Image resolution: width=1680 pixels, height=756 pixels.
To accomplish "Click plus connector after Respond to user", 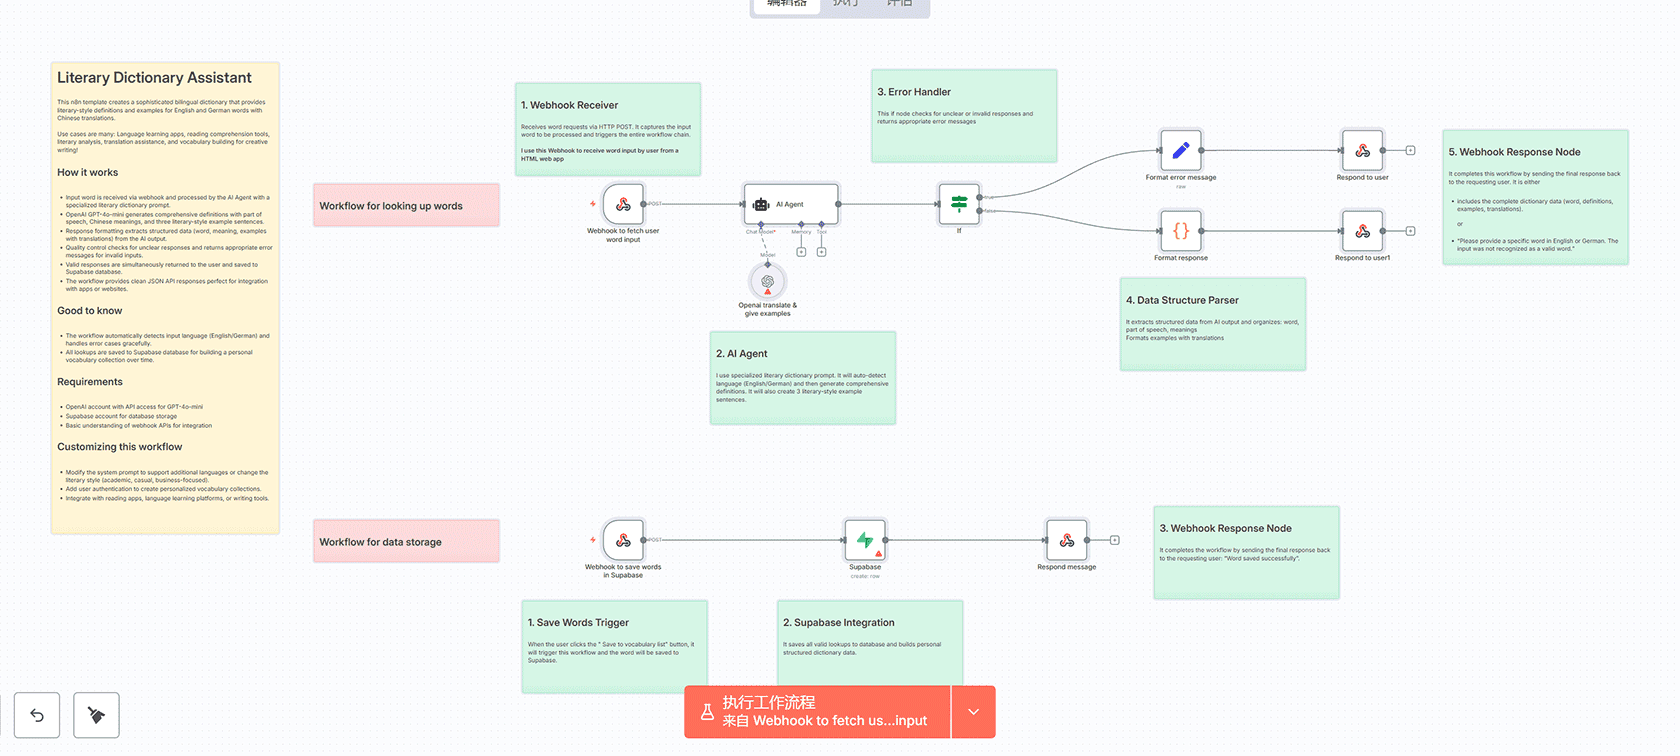I will [1410, 151].
